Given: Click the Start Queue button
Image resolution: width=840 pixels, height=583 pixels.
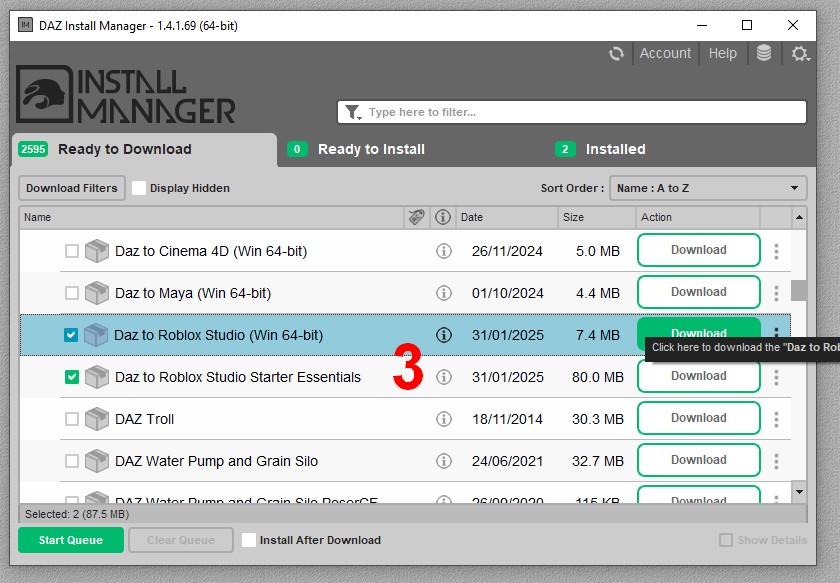Looking at the screenshot, I should pyautogui.click(x=71, y=540).
